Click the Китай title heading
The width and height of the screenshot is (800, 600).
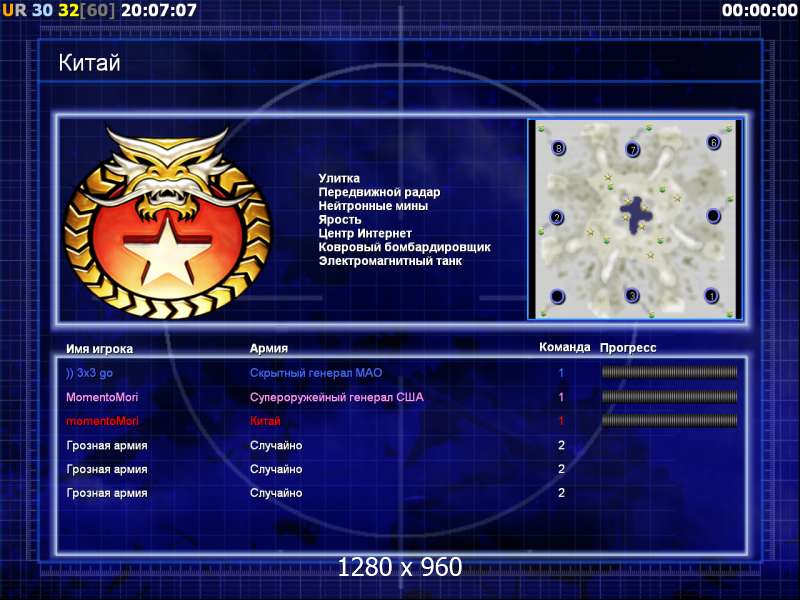tap(89, 63)
